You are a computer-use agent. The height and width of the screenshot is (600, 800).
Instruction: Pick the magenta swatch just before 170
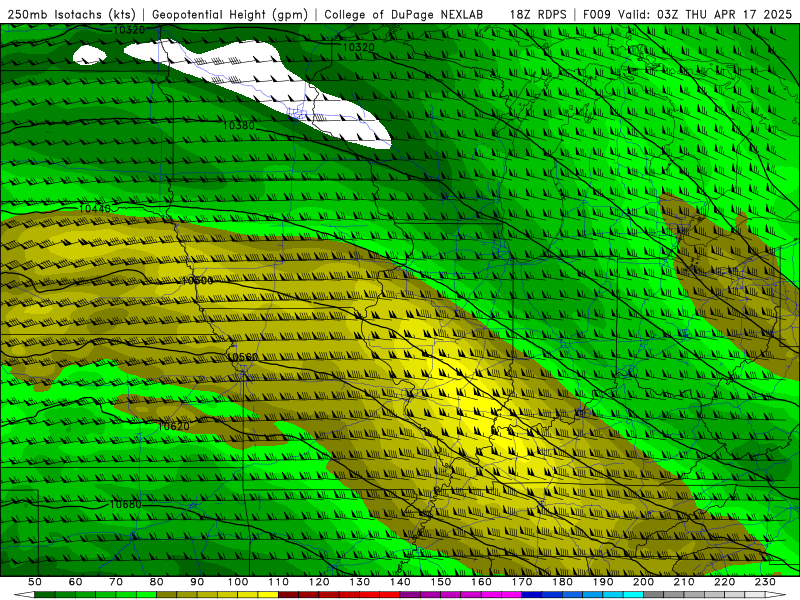512,595
